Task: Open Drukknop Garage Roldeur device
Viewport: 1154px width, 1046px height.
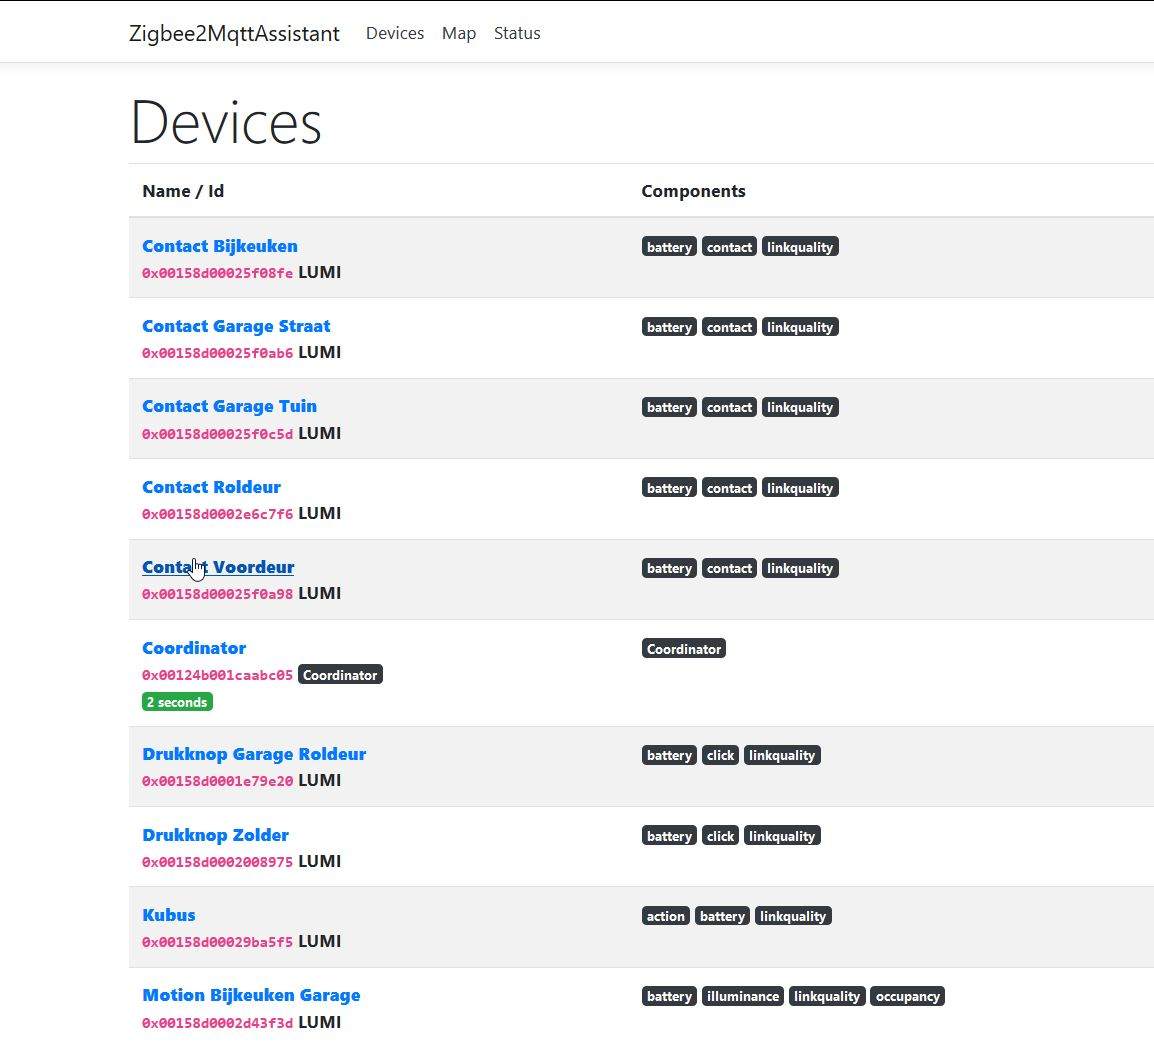Action: coord(254,754)
